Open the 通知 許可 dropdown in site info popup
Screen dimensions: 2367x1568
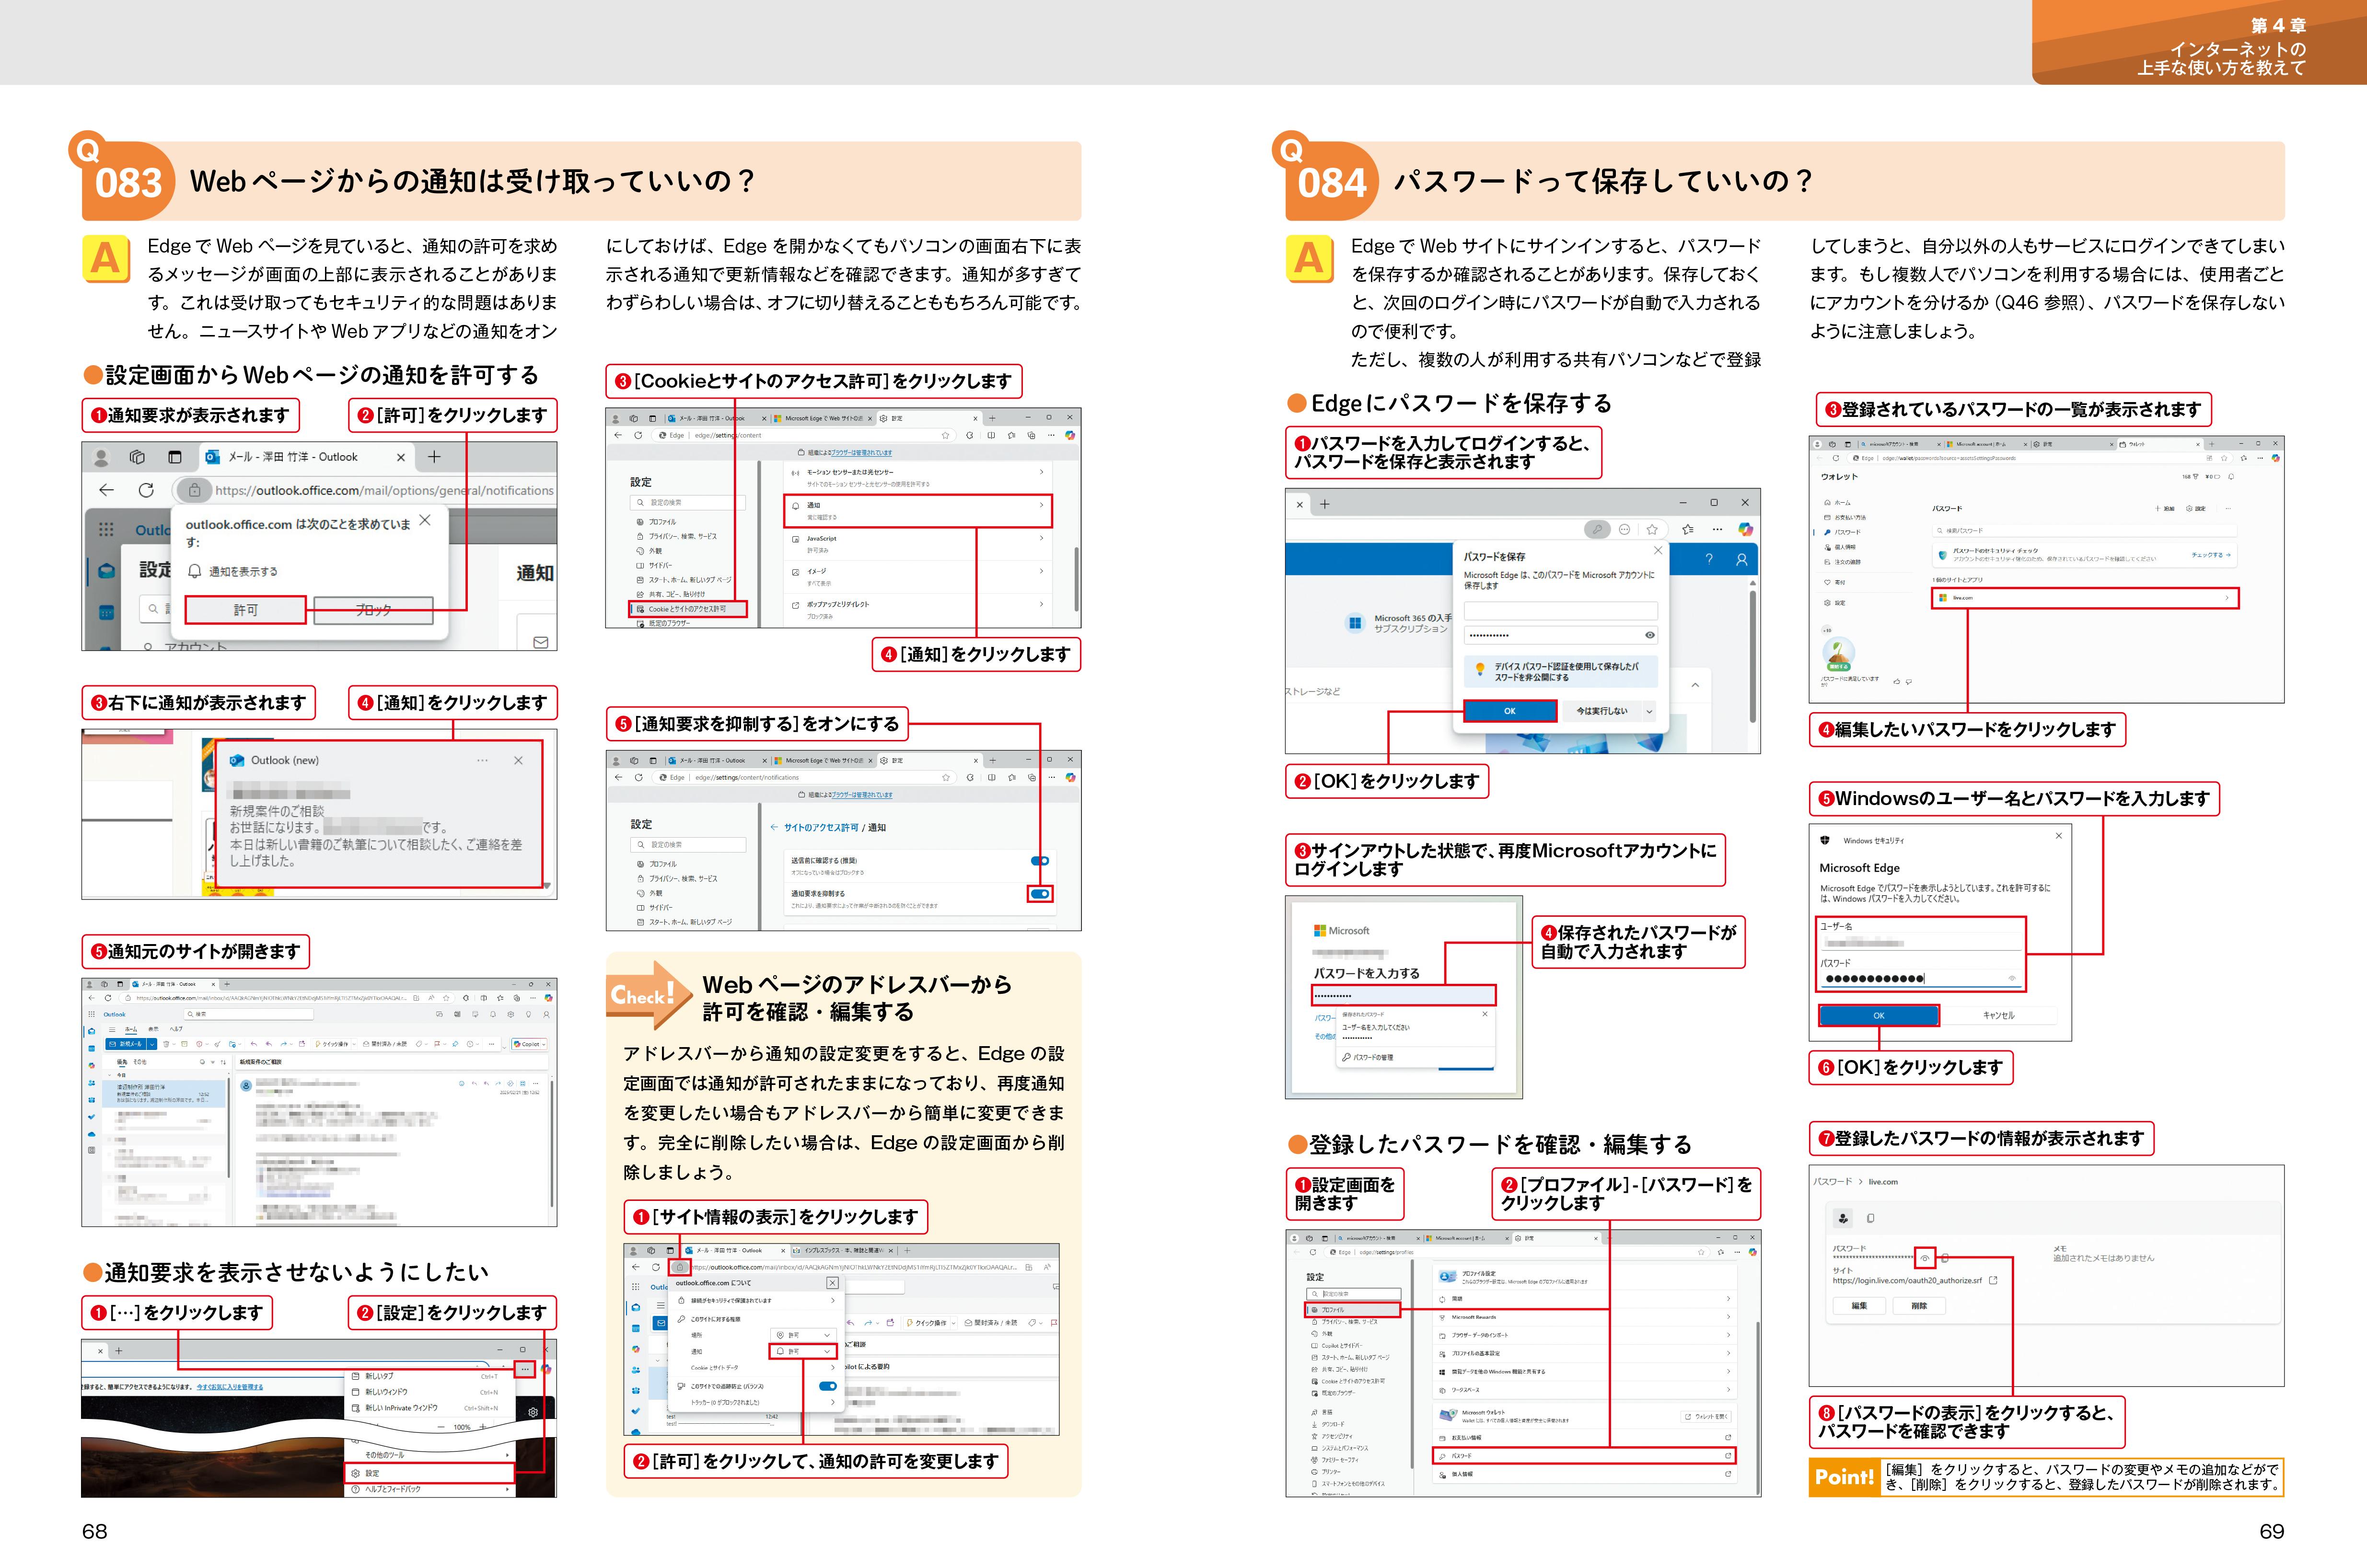(802, 1351)
